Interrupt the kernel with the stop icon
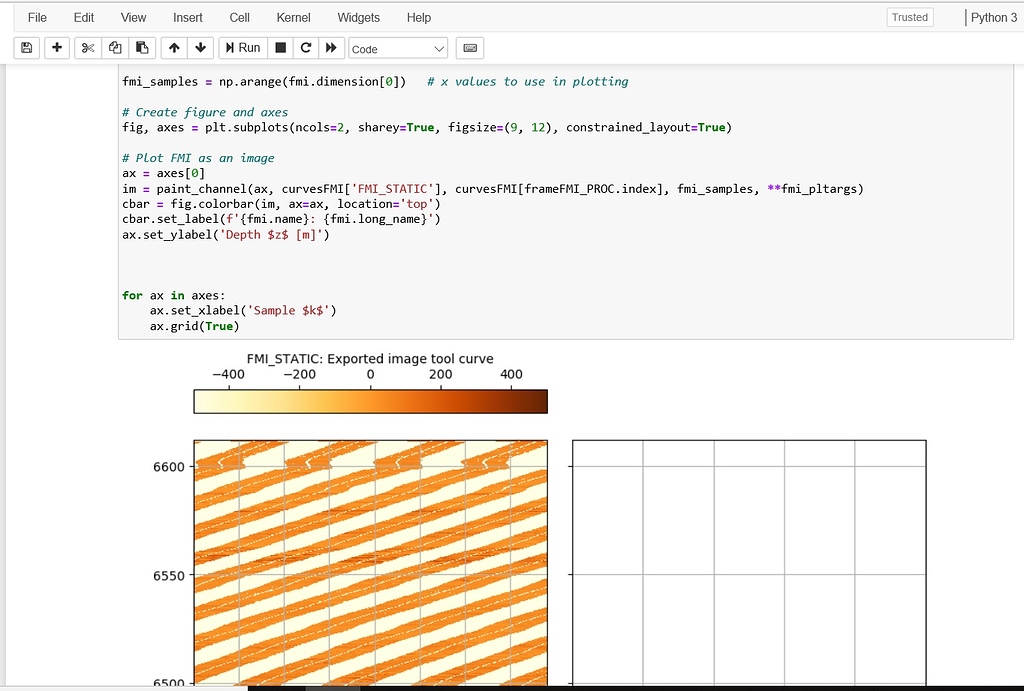Screen dimensions: 1024x691 point(281,47)
